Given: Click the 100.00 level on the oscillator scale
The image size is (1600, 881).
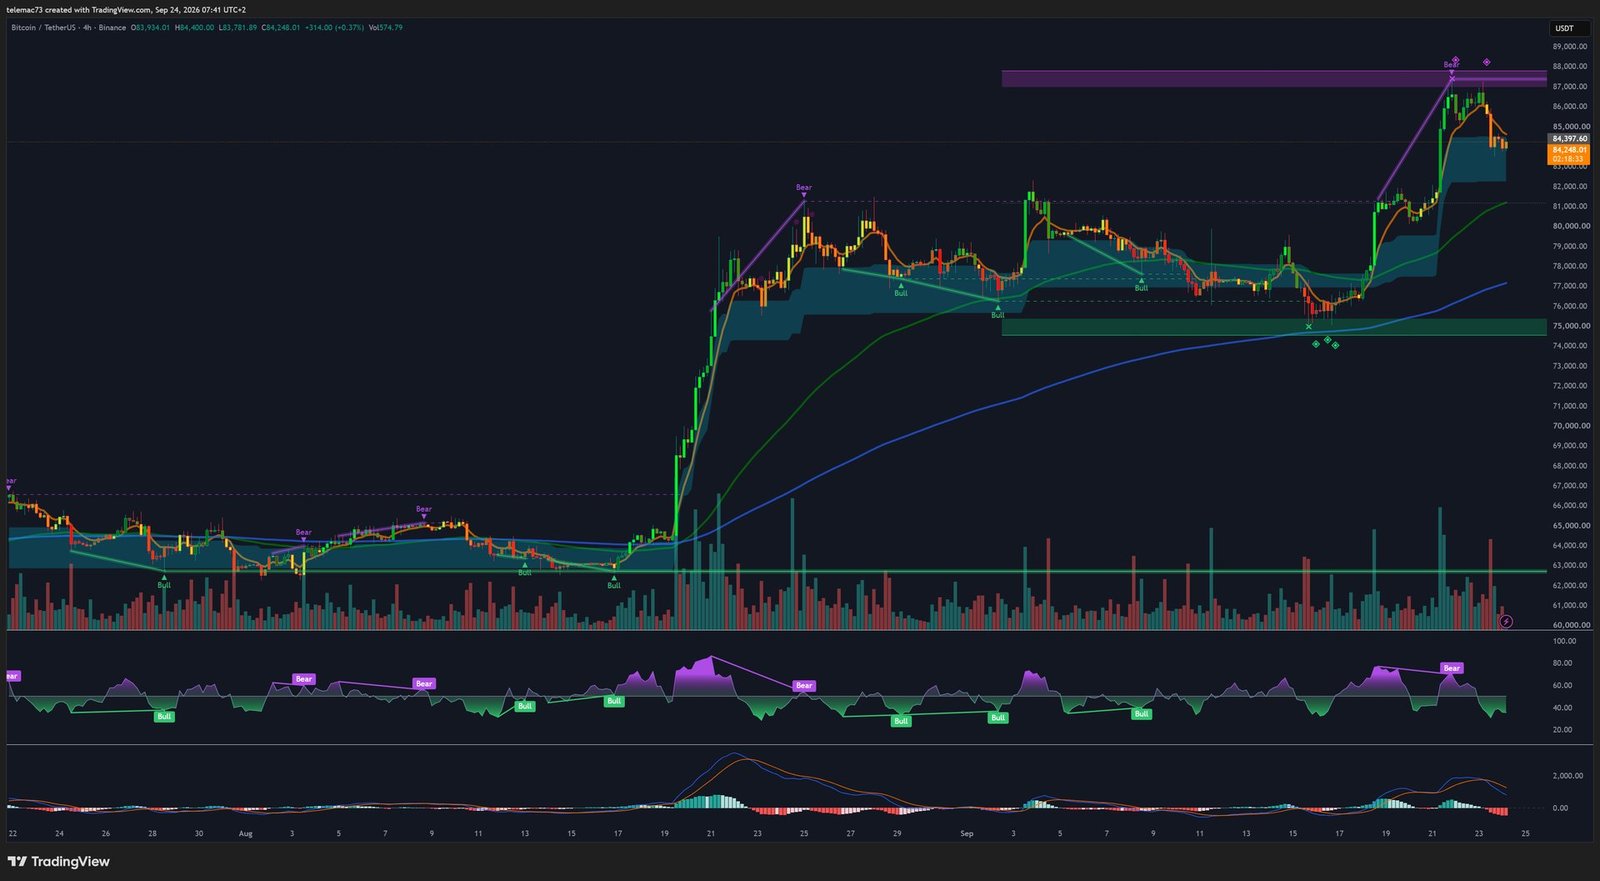Looking at the screenshot, I should point(1564,641).
